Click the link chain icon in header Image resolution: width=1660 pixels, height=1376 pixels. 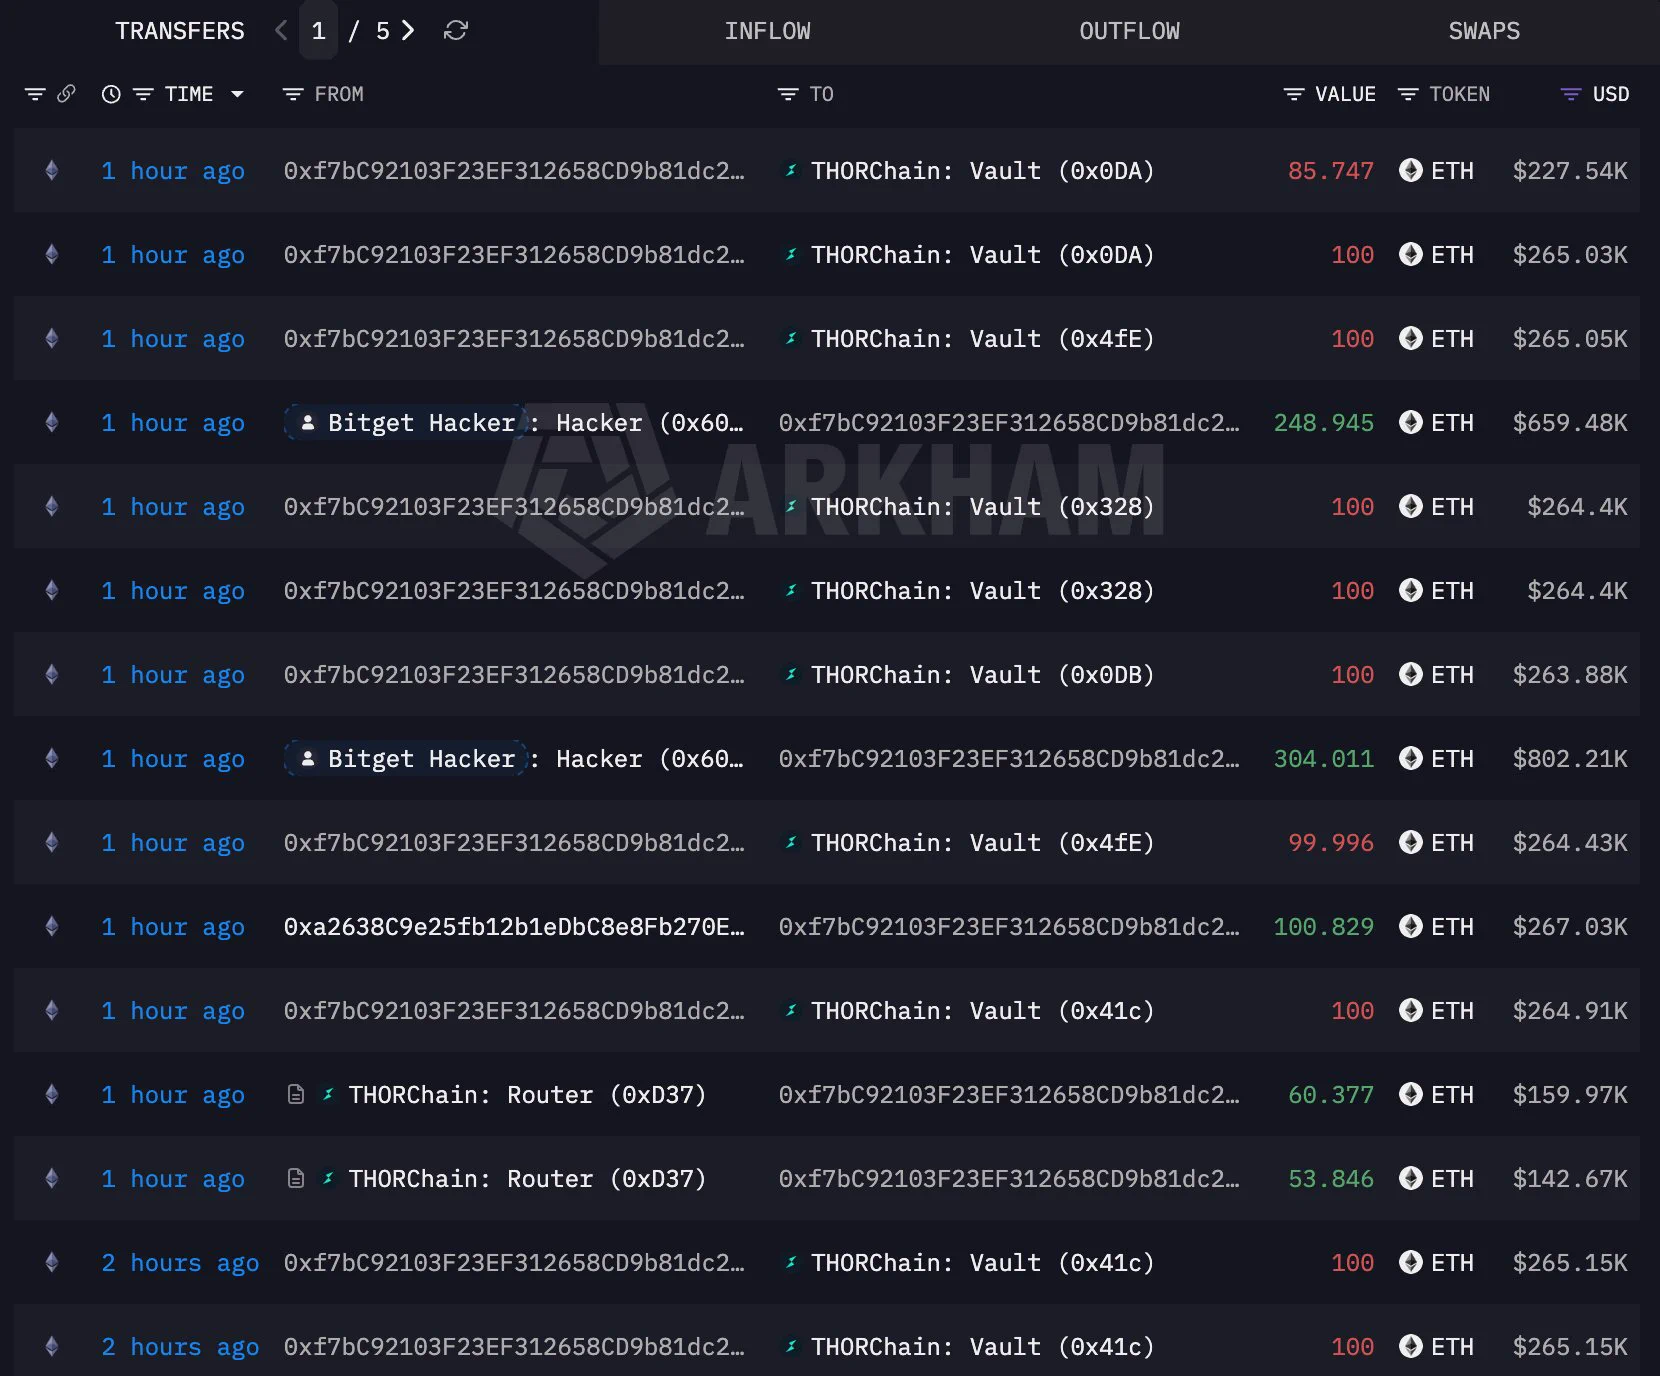[x=66, y=94]
